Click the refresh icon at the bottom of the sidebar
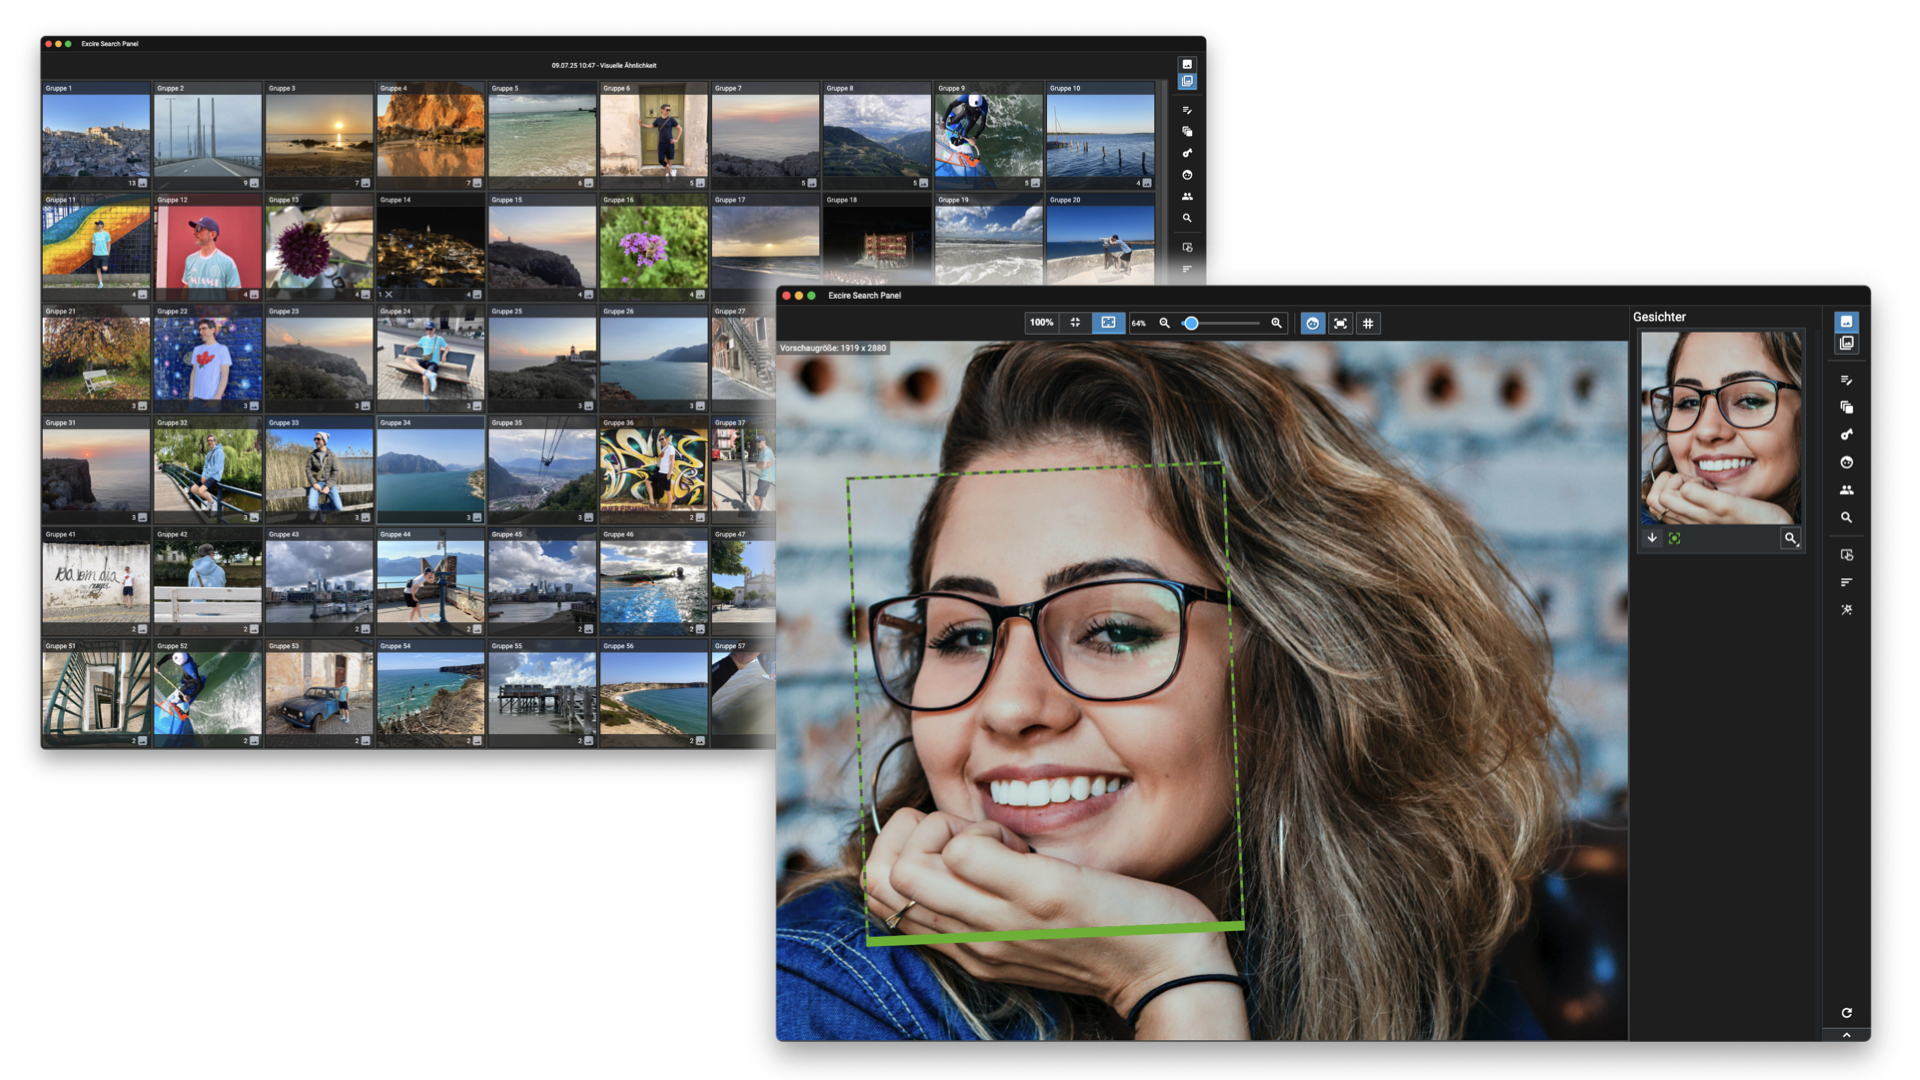 (1846, 1013)
